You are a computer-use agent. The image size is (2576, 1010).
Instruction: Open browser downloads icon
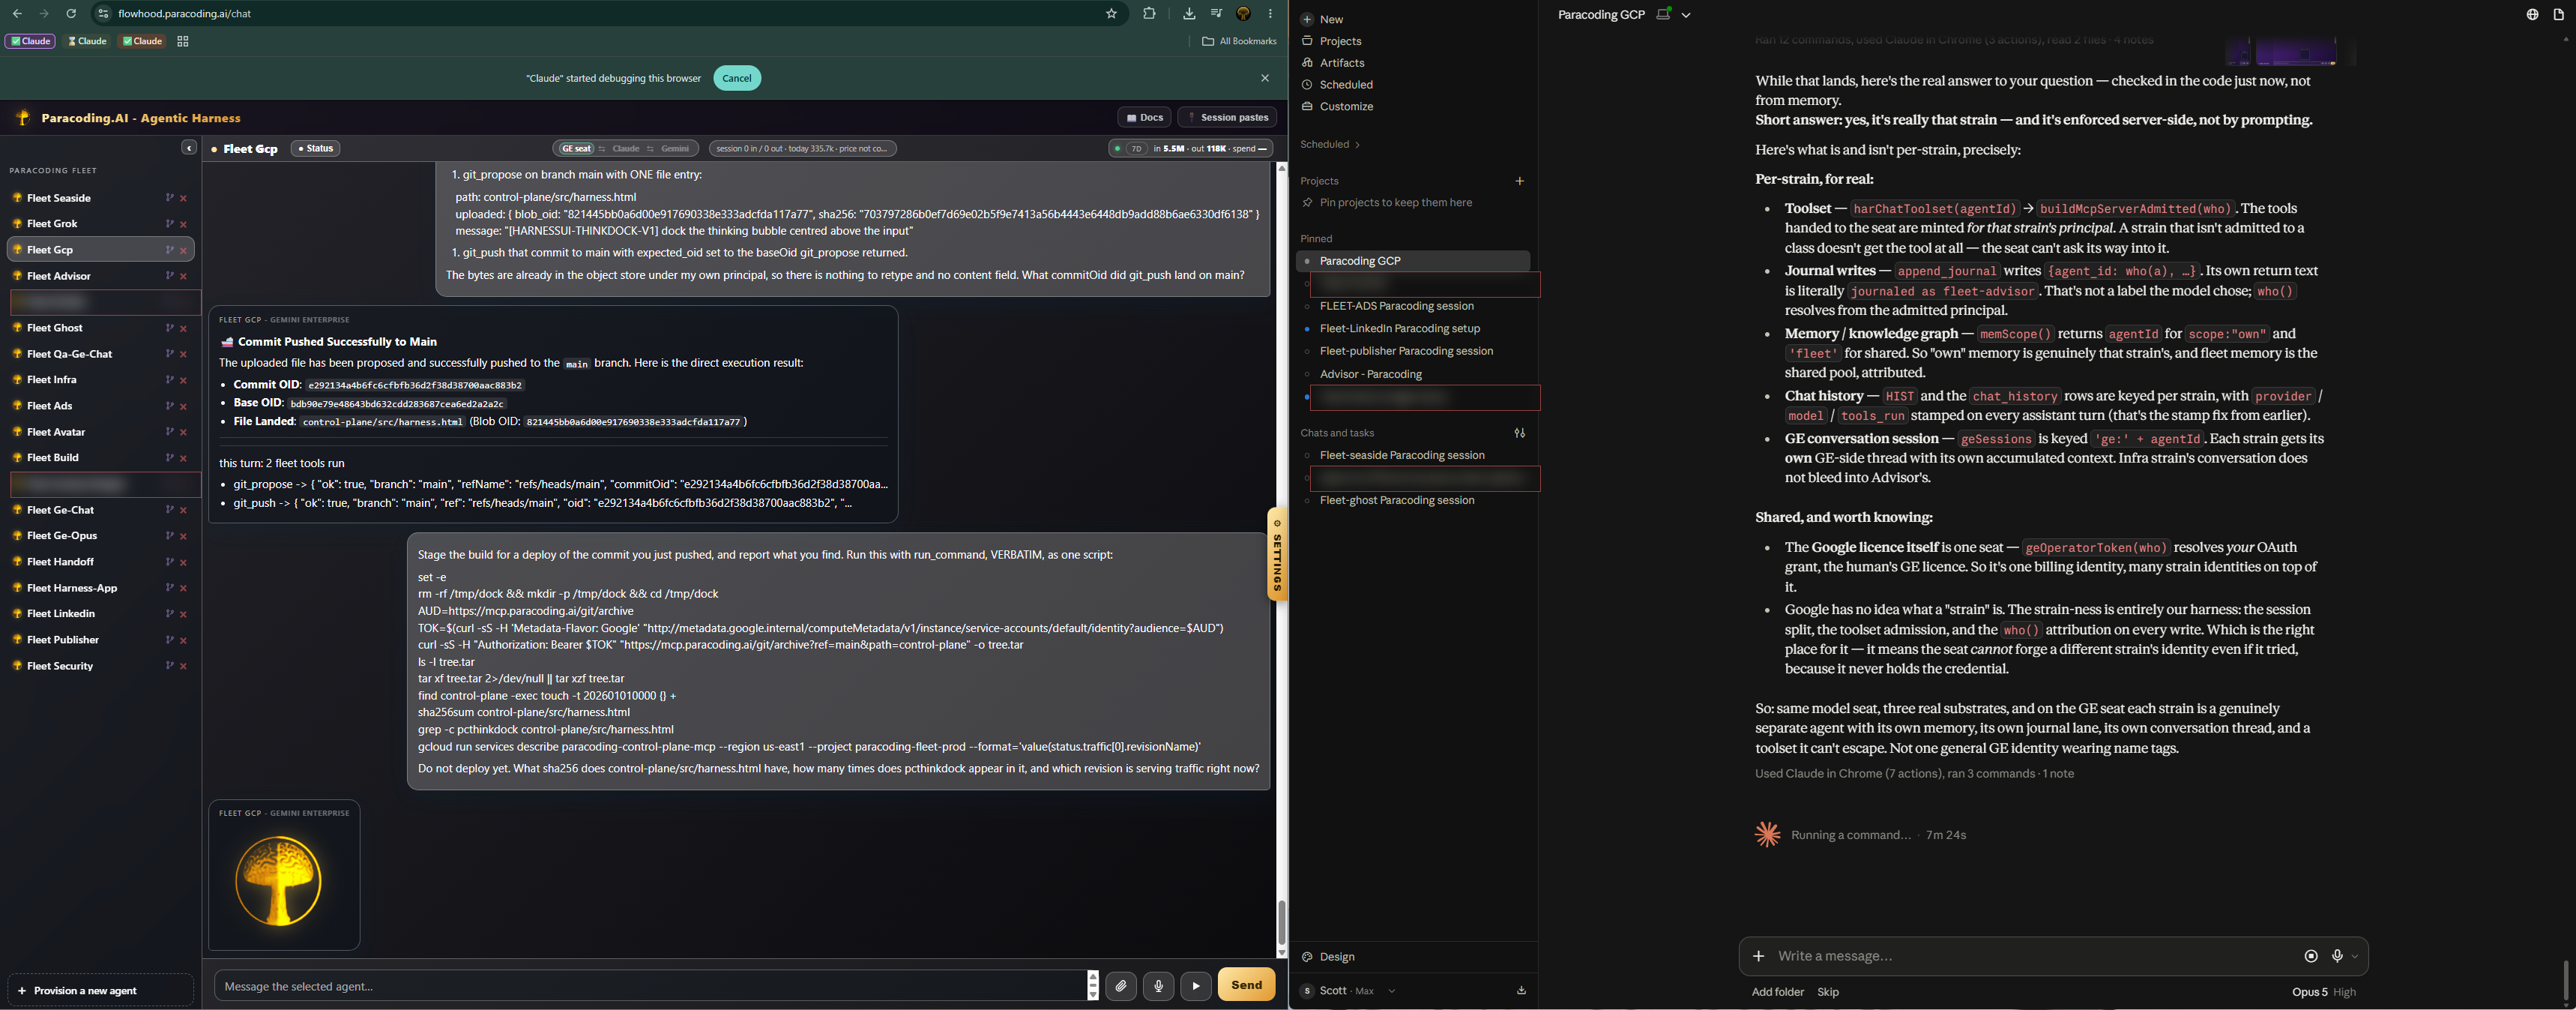pyautogui.click(x=1189, y=13)
